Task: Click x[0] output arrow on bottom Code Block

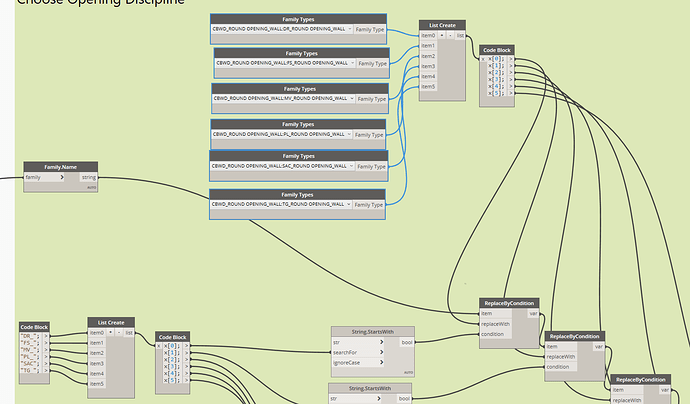Action: pyautogui.click(x=187, y=346)
